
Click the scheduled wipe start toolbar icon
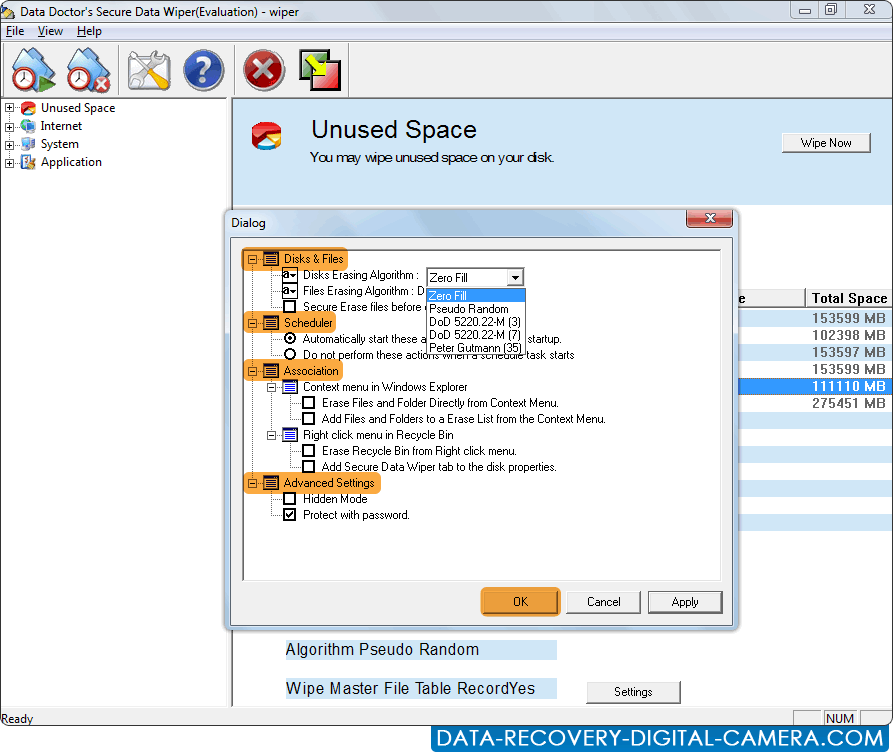pos(33,71)
